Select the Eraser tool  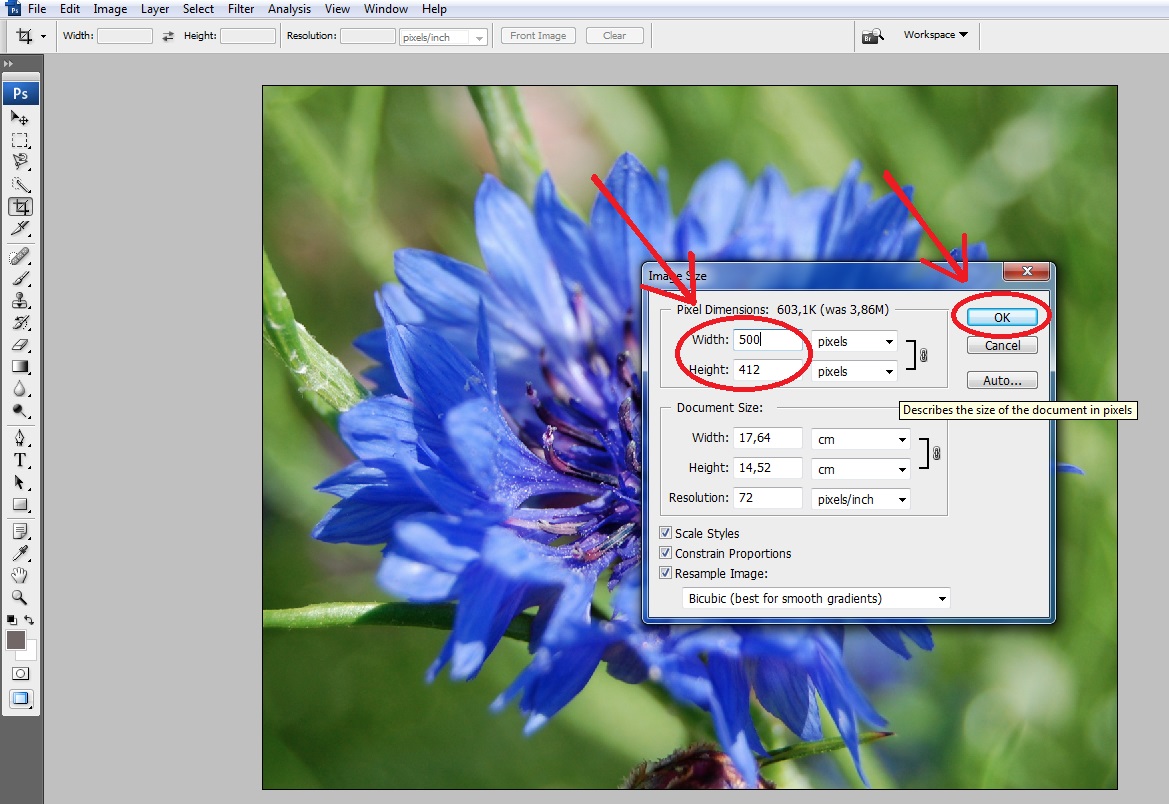pos(21,345)
